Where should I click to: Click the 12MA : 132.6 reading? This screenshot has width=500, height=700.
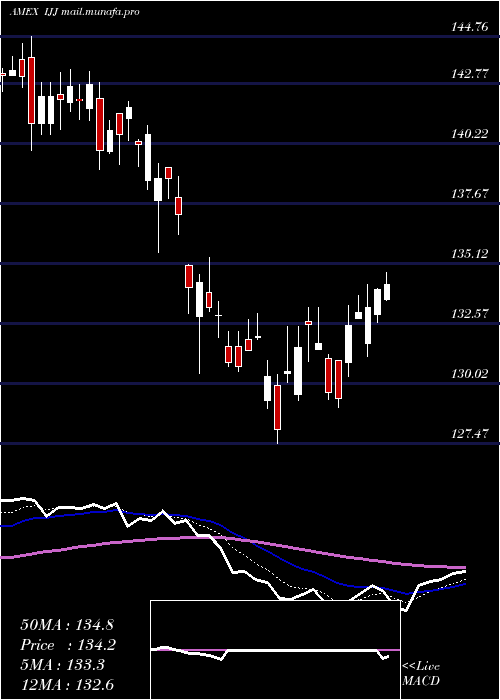tap(68, 684)
